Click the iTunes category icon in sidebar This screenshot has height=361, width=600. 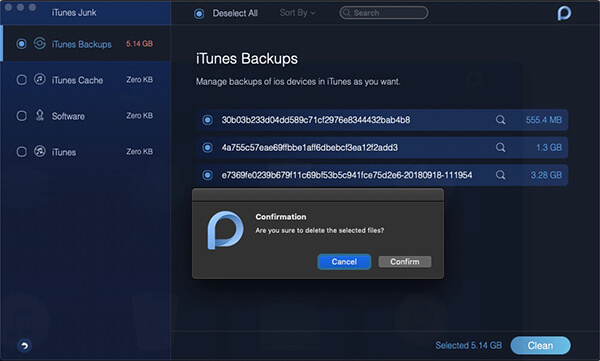click(39, 151)
